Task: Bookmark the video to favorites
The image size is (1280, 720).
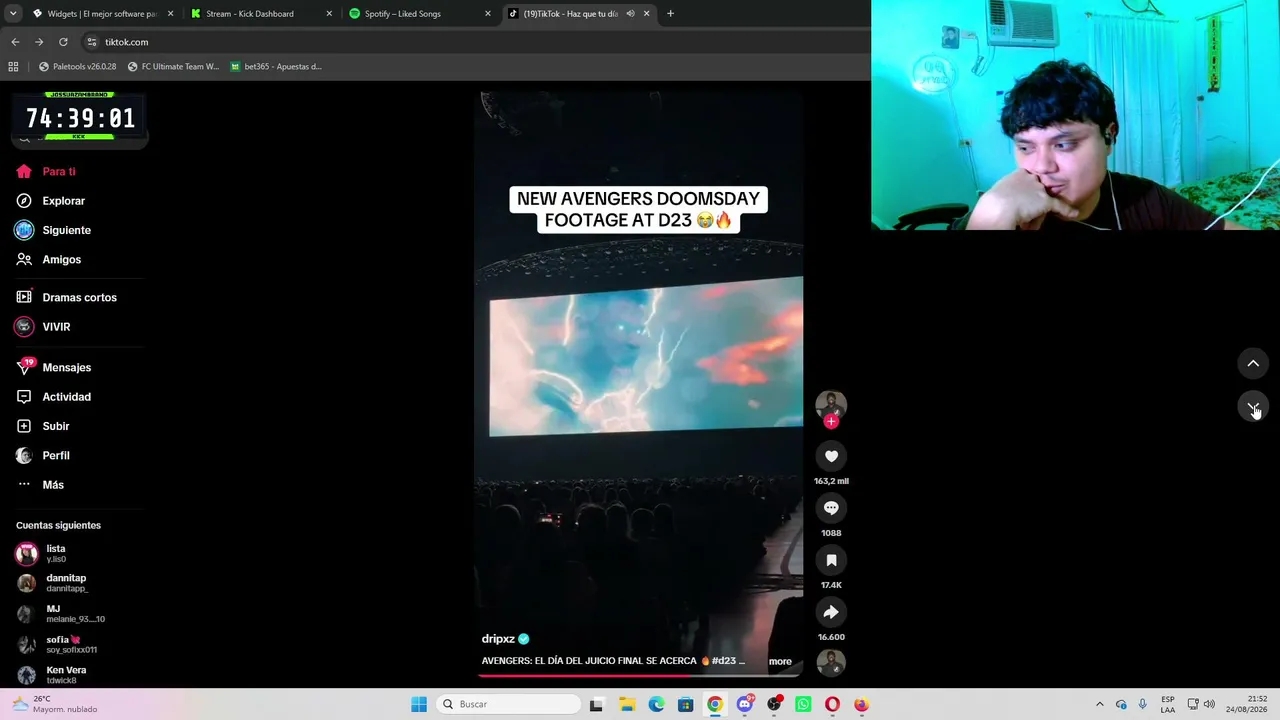Action: (x=831, y=560)
